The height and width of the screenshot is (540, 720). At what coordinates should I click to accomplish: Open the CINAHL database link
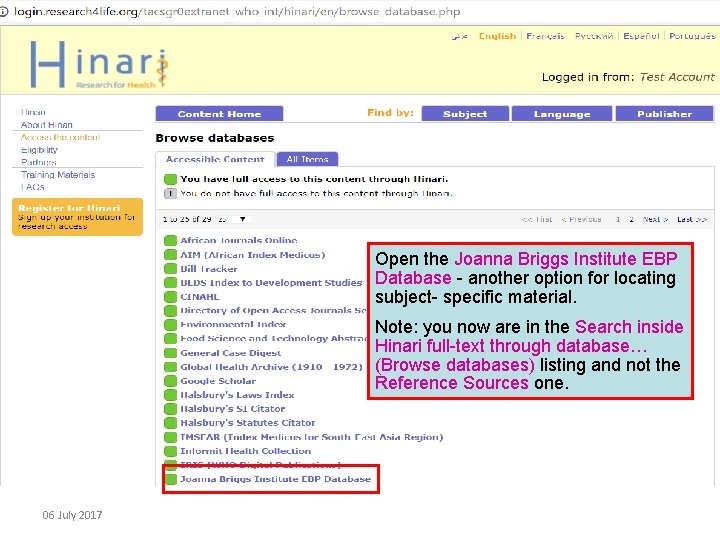pyautogui.click(x=200, y=297)
